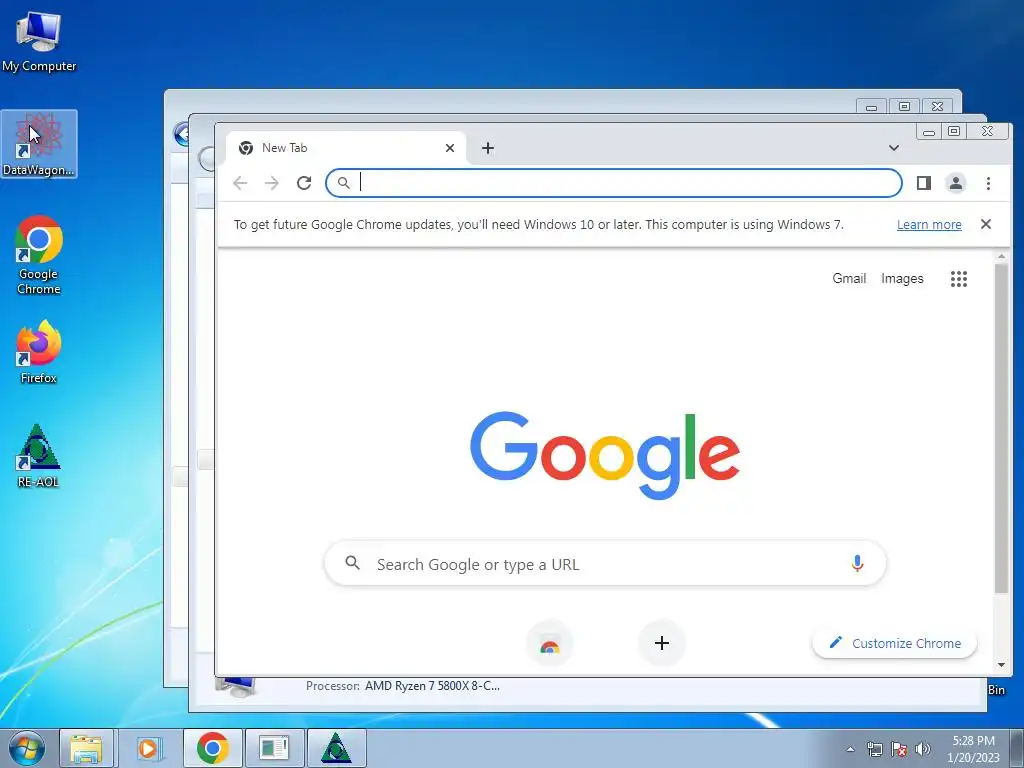Click the omnibox search magnifier icon
Screen dimensions: 1024x768
coord(344,184)
